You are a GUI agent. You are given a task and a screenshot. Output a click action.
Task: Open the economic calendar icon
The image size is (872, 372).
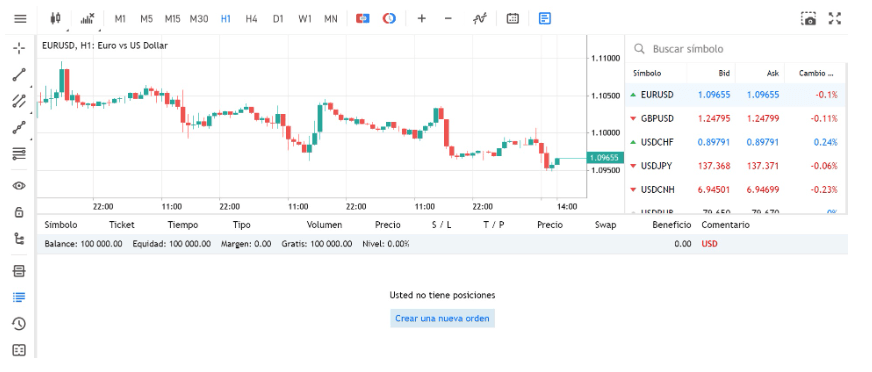(513, 19)
